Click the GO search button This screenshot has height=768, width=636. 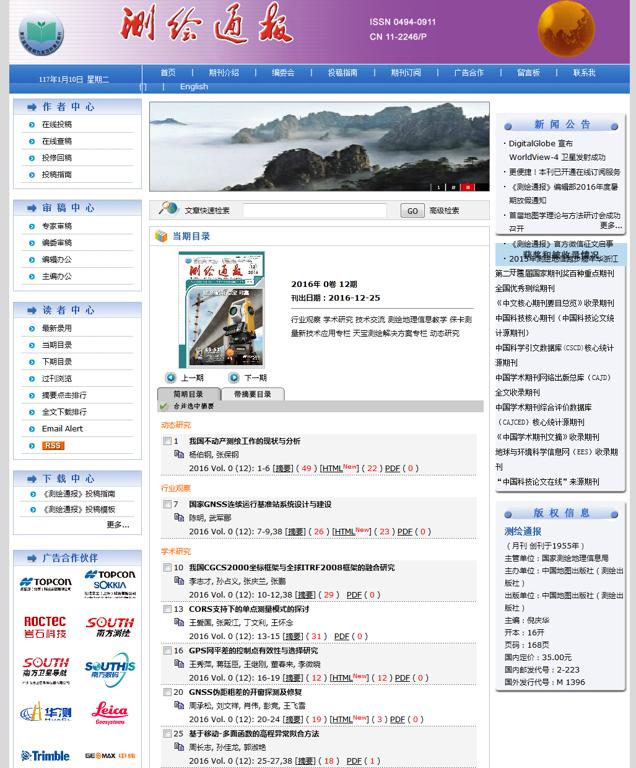pyautogui.click(x=413, y=211)
